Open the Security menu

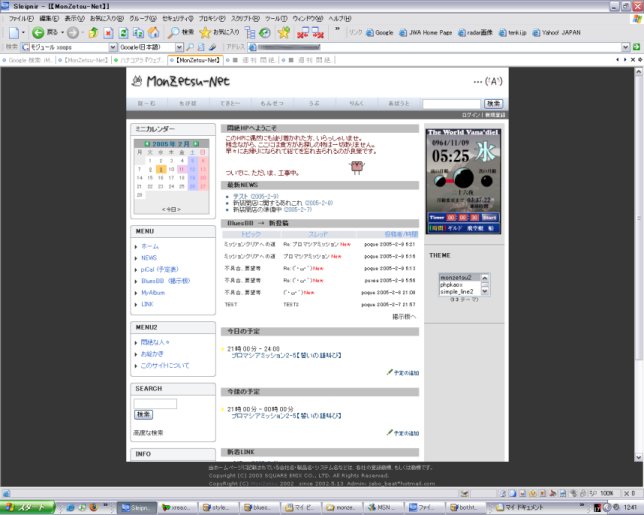(x=177, y=18)
